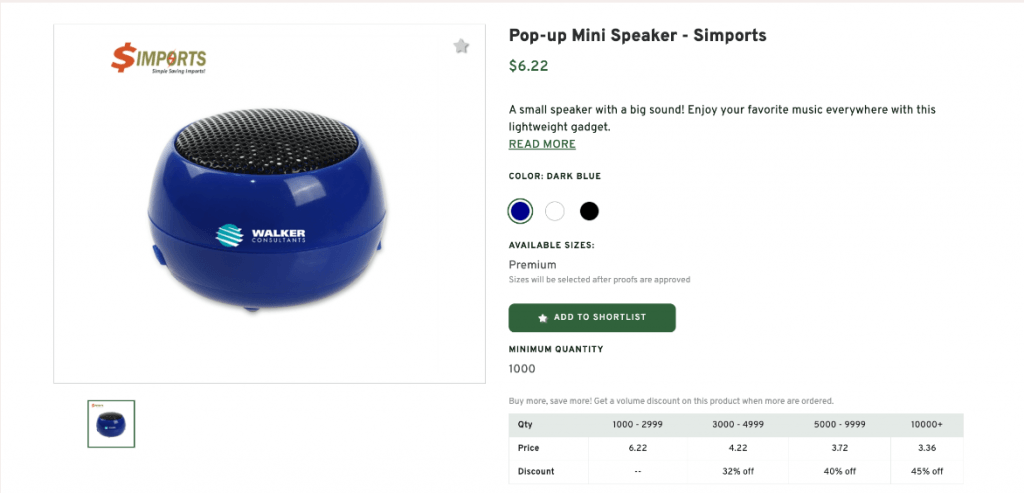The width and height of the screenshot is (1024, 493).
Task: Select the Premium size option
Action: 534,265
